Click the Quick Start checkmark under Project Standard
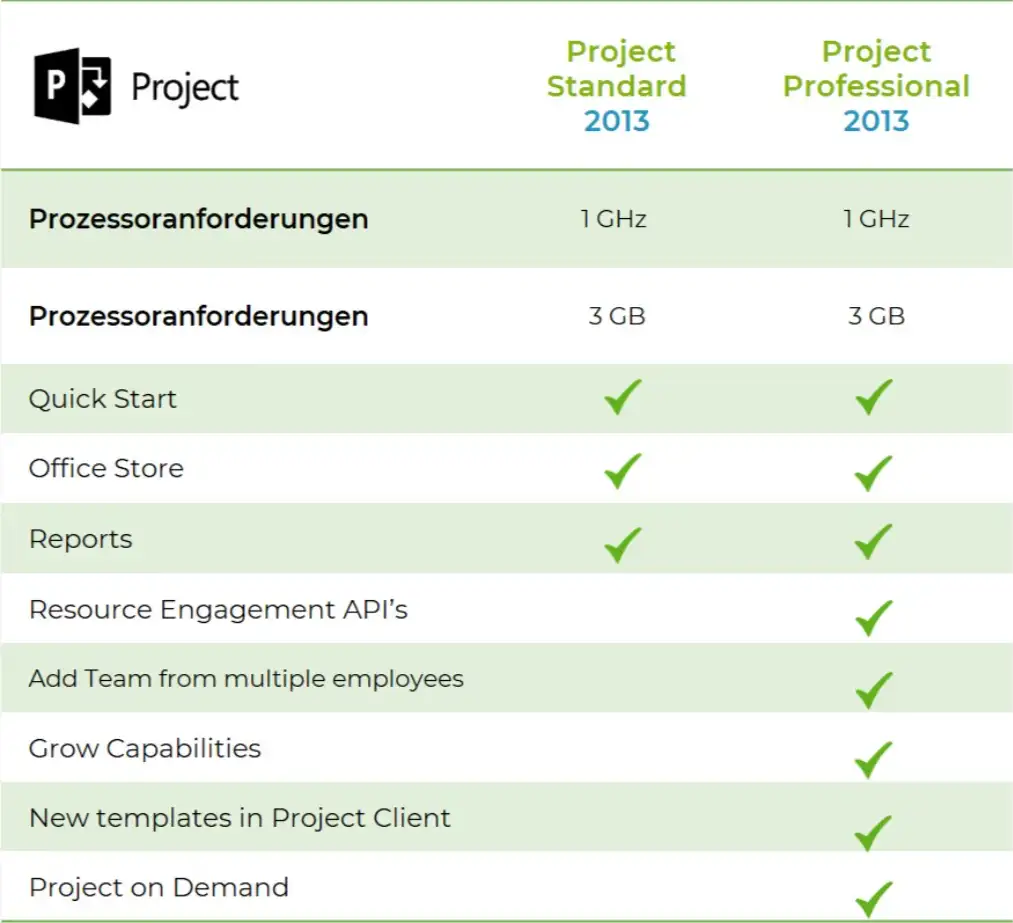The image size is (1013, 923). [x=622, y=399]
